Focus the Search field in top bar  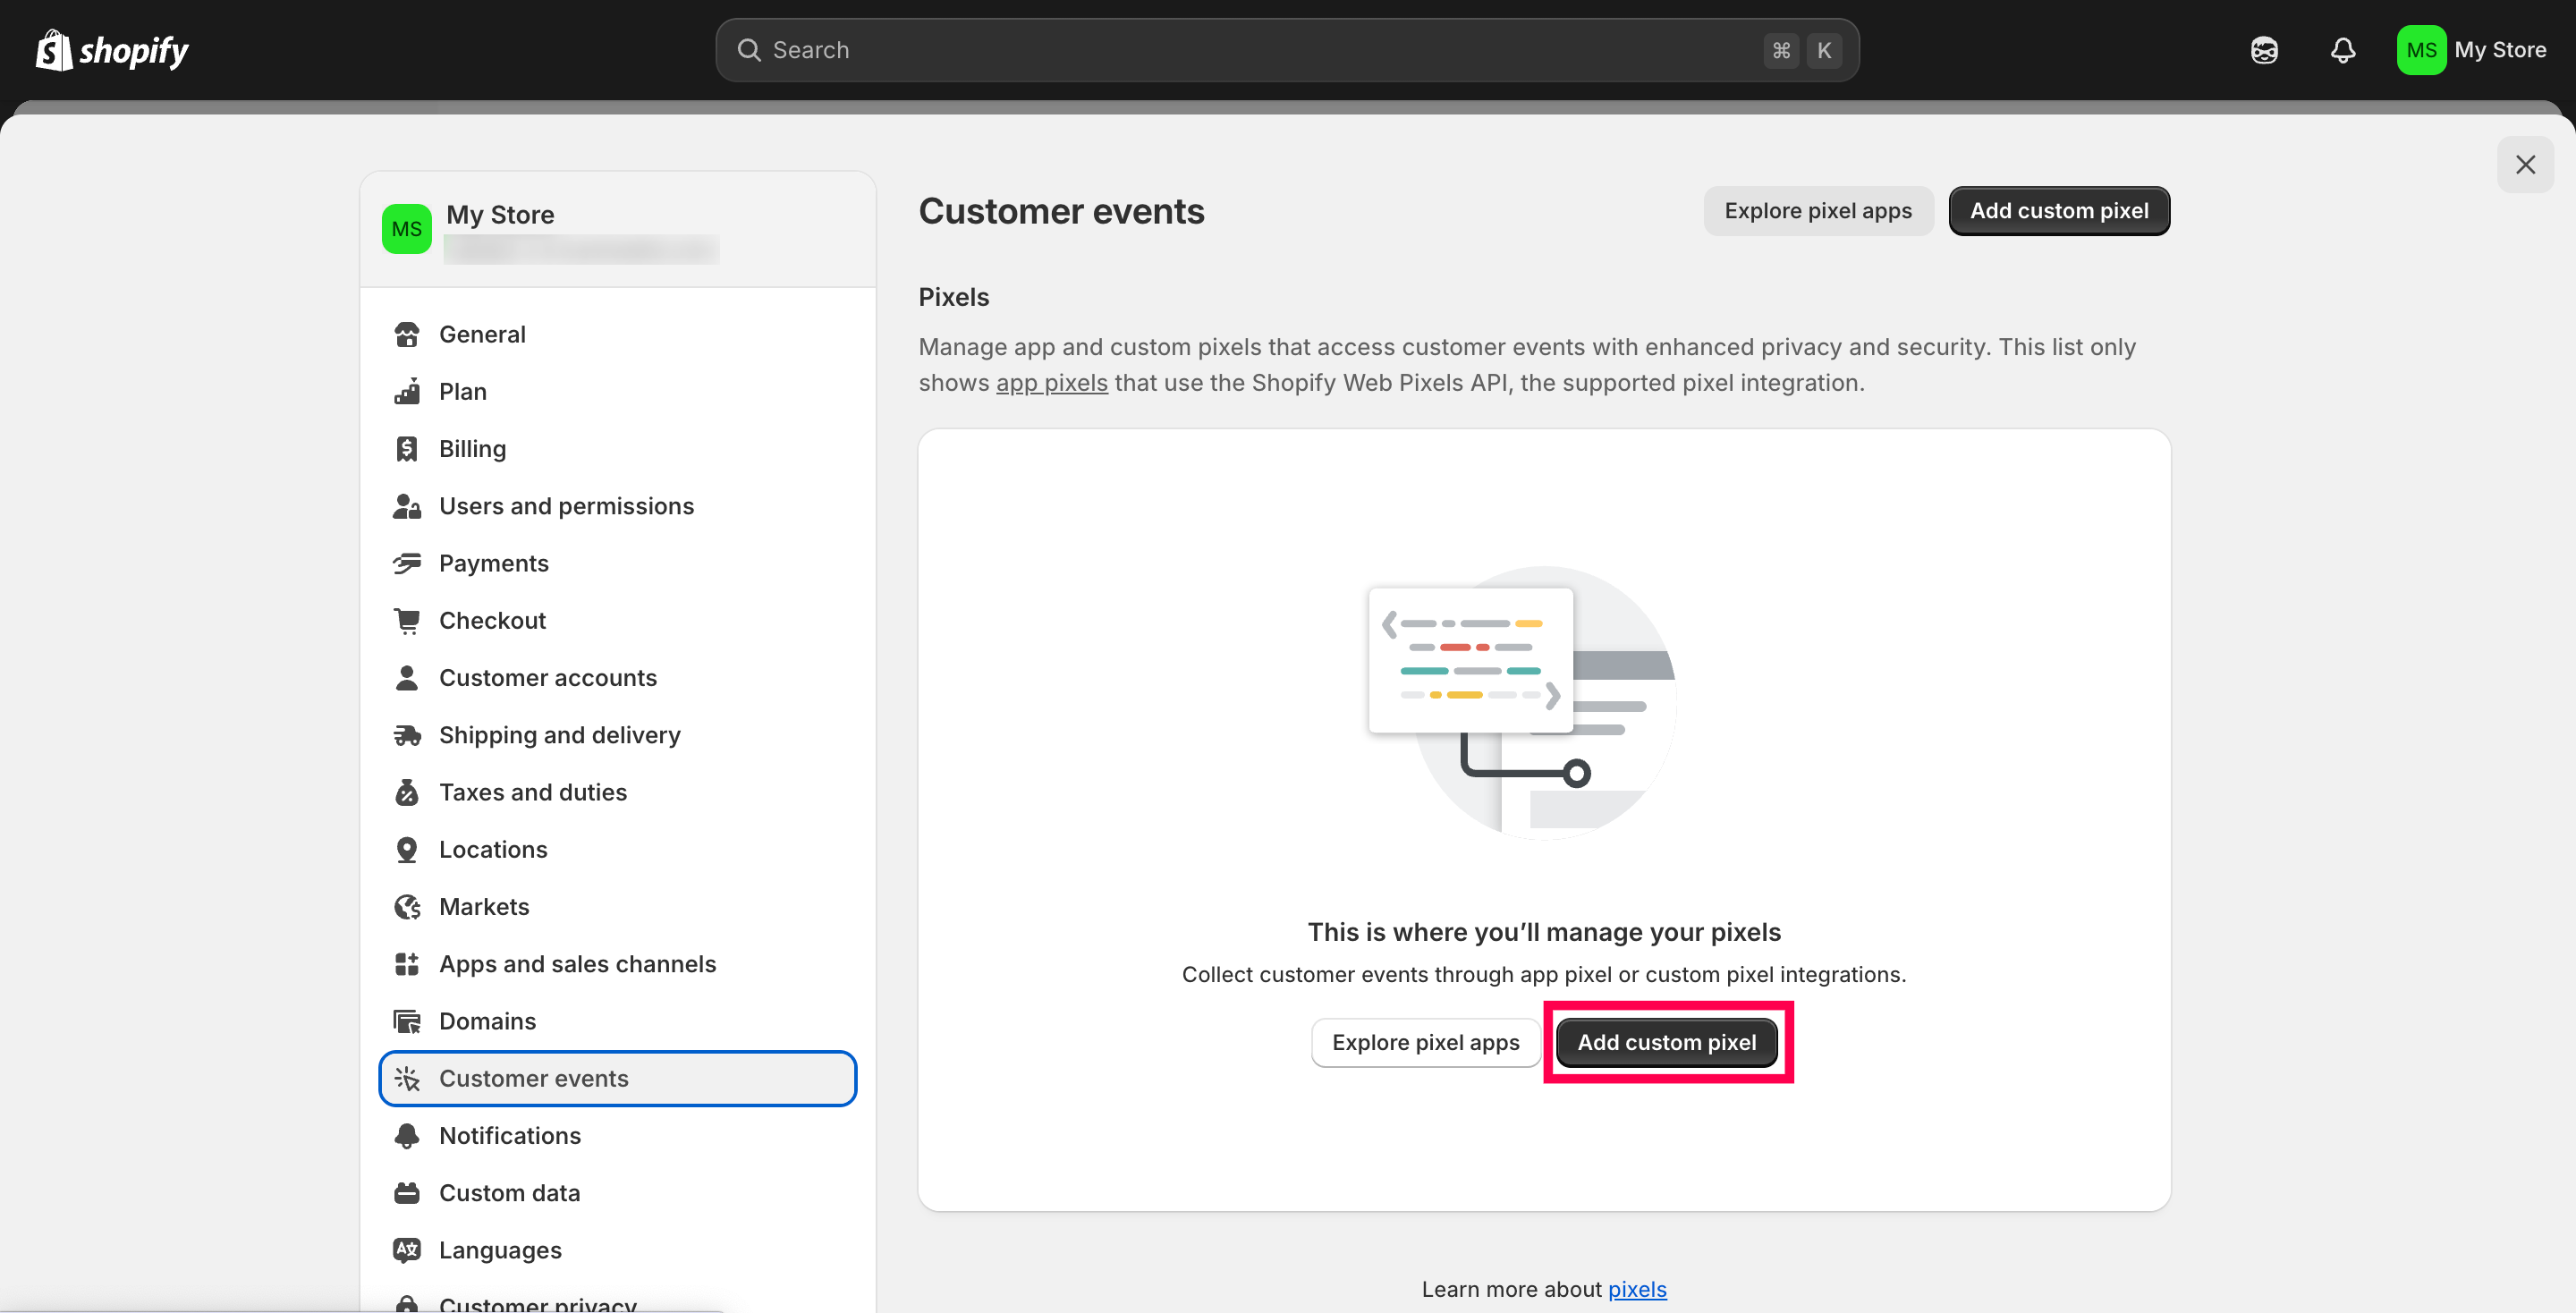tap(1260, 50)
